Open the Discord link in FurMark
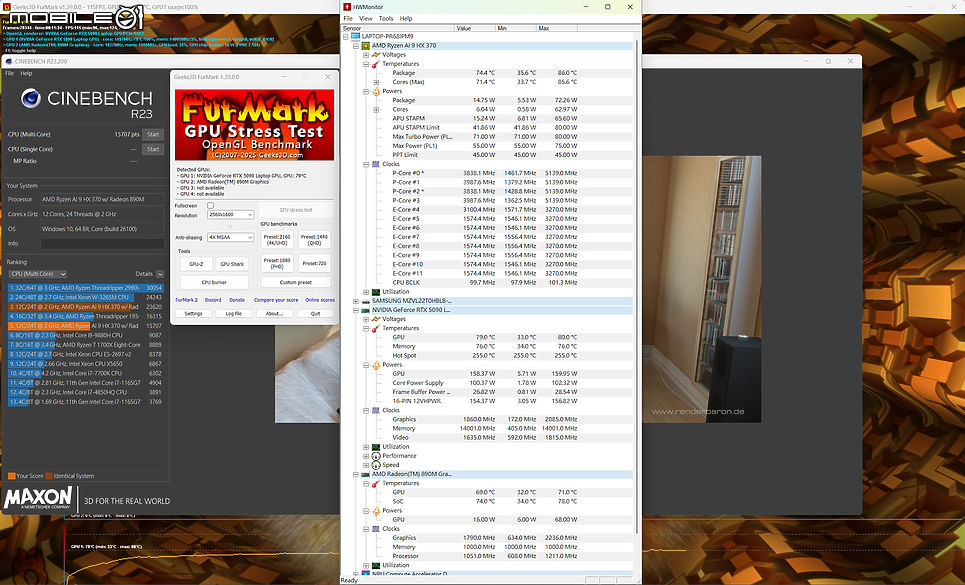Screen dimensions: 965x585 pyautogui.click(x=213, y=300)
